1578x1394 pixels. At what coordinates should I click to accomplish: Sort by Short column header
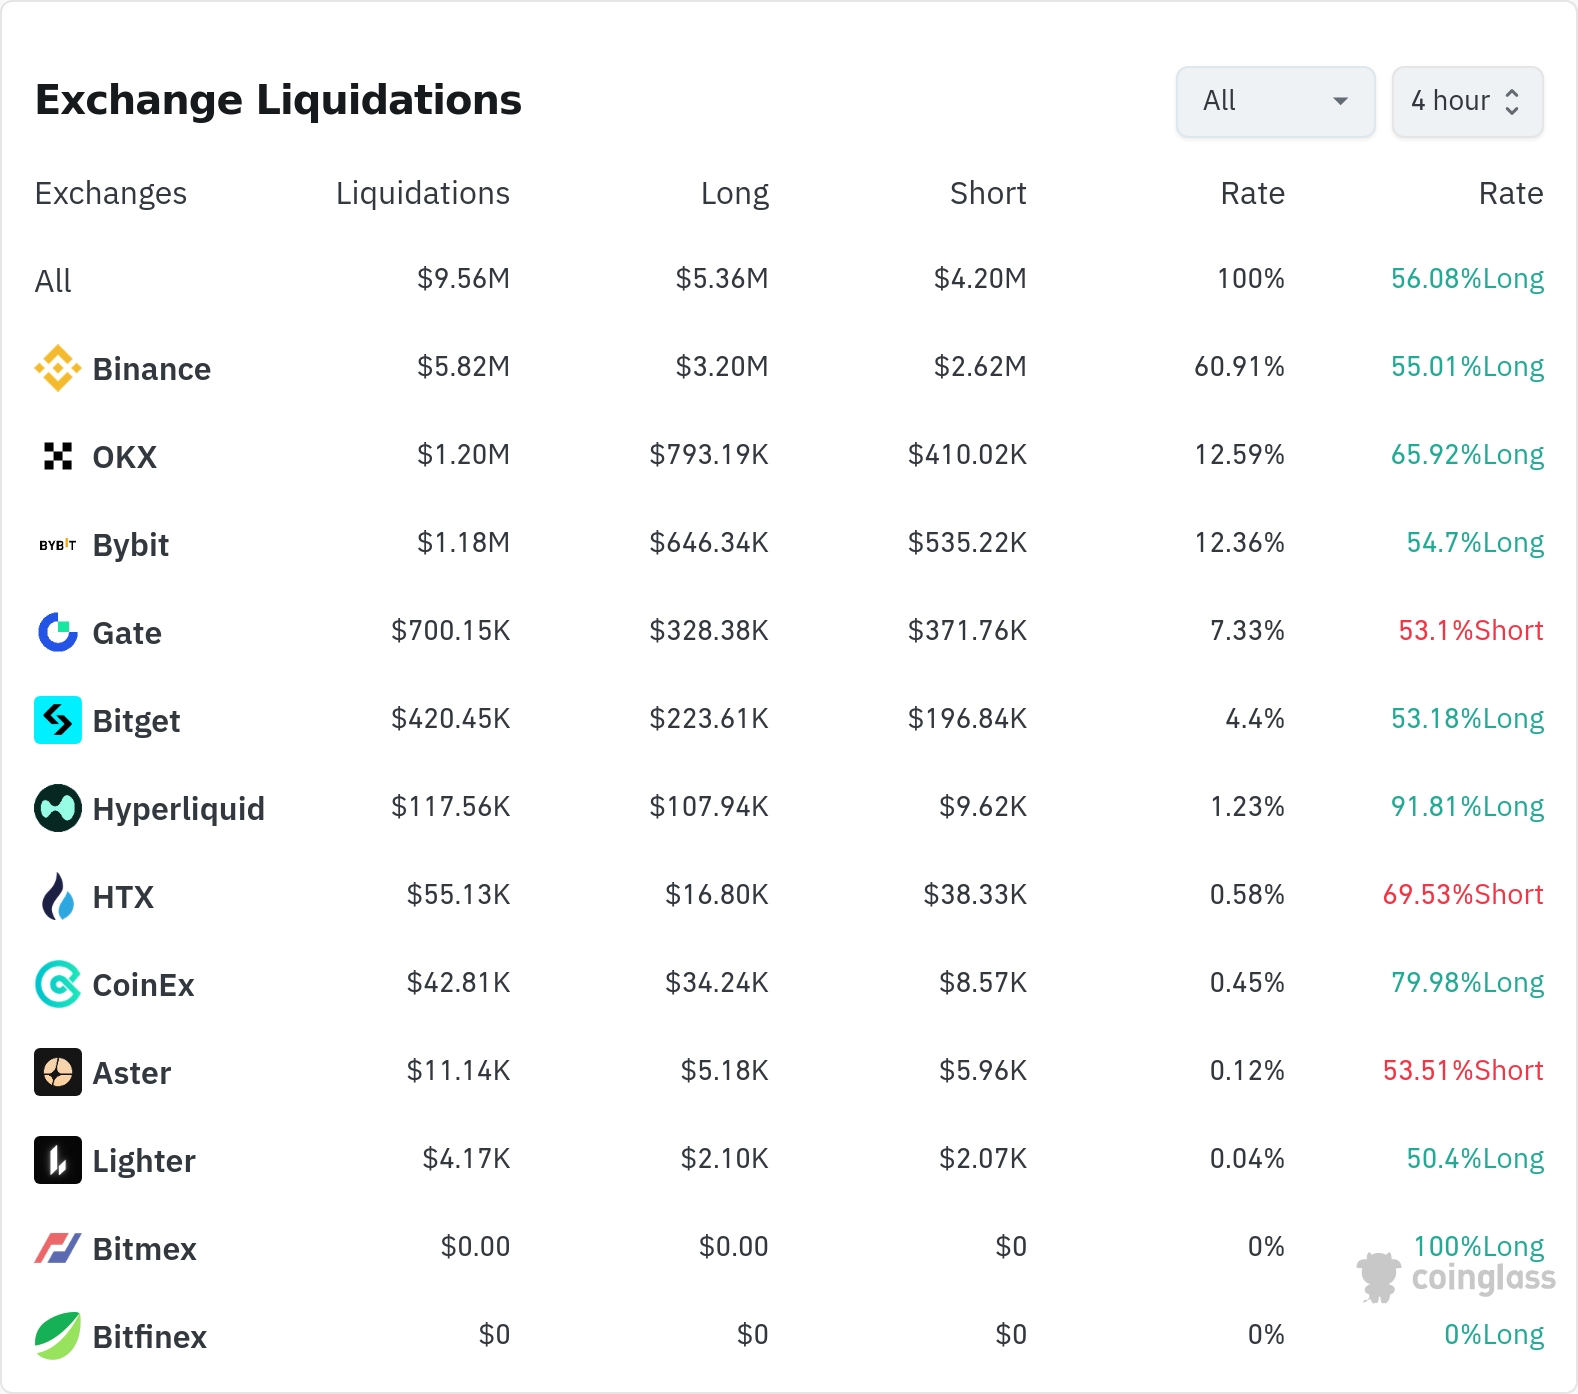tap(988, 193)
